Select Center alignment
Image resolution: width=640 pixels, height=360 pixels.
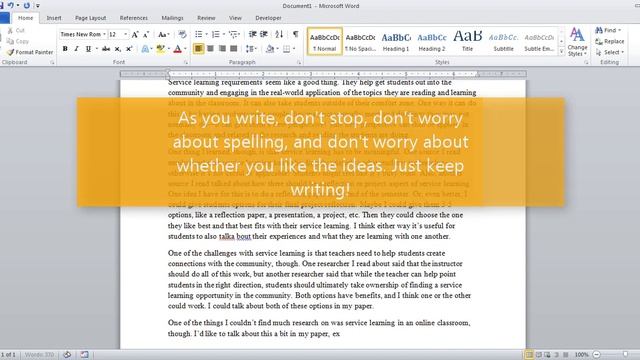click(210, 49)
